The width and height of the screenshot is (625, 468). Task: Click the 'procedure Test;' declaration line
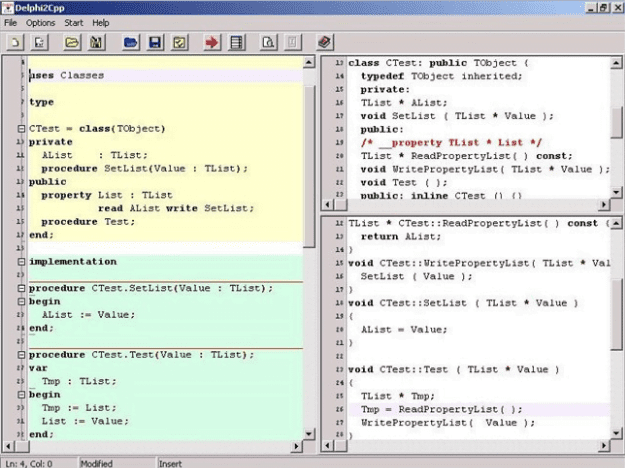(88, 222)
